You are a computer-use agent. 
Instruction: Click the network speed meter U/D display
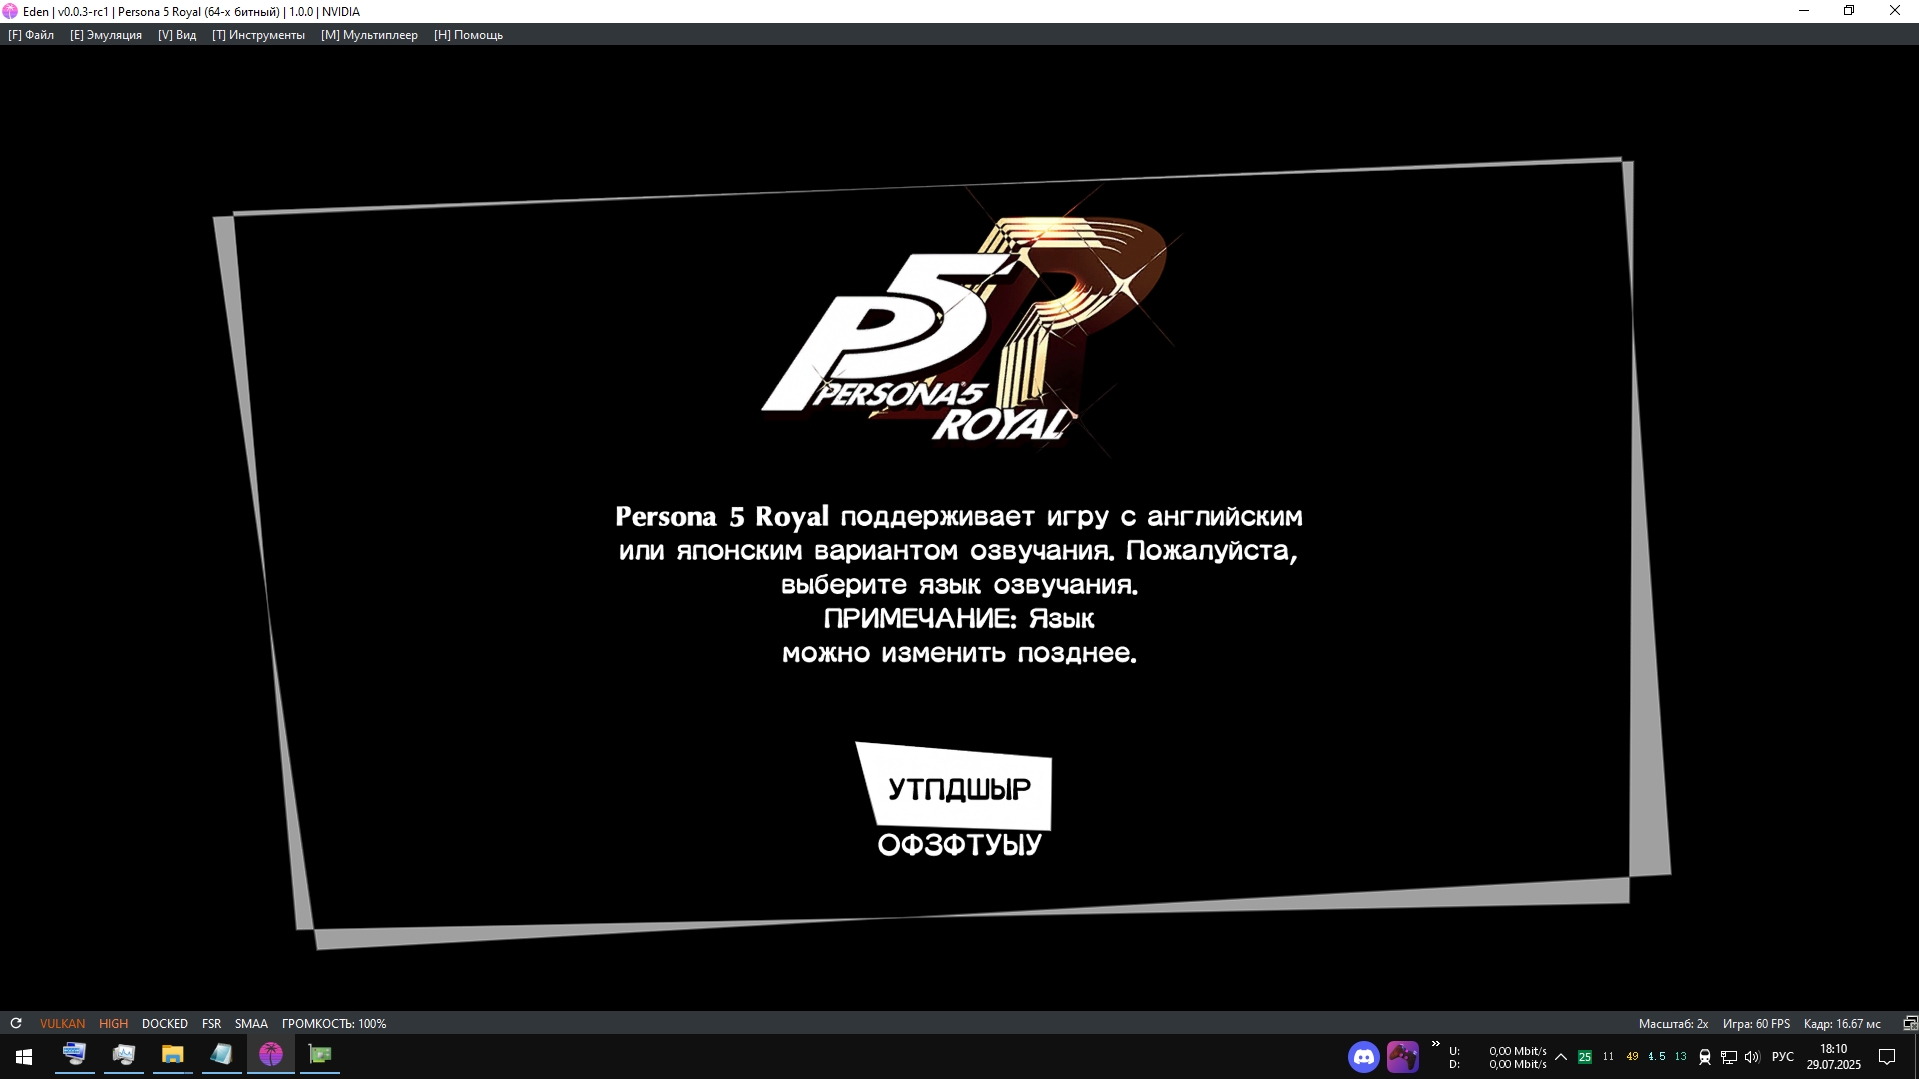pyautogui.click(x=1497, y=1057)
